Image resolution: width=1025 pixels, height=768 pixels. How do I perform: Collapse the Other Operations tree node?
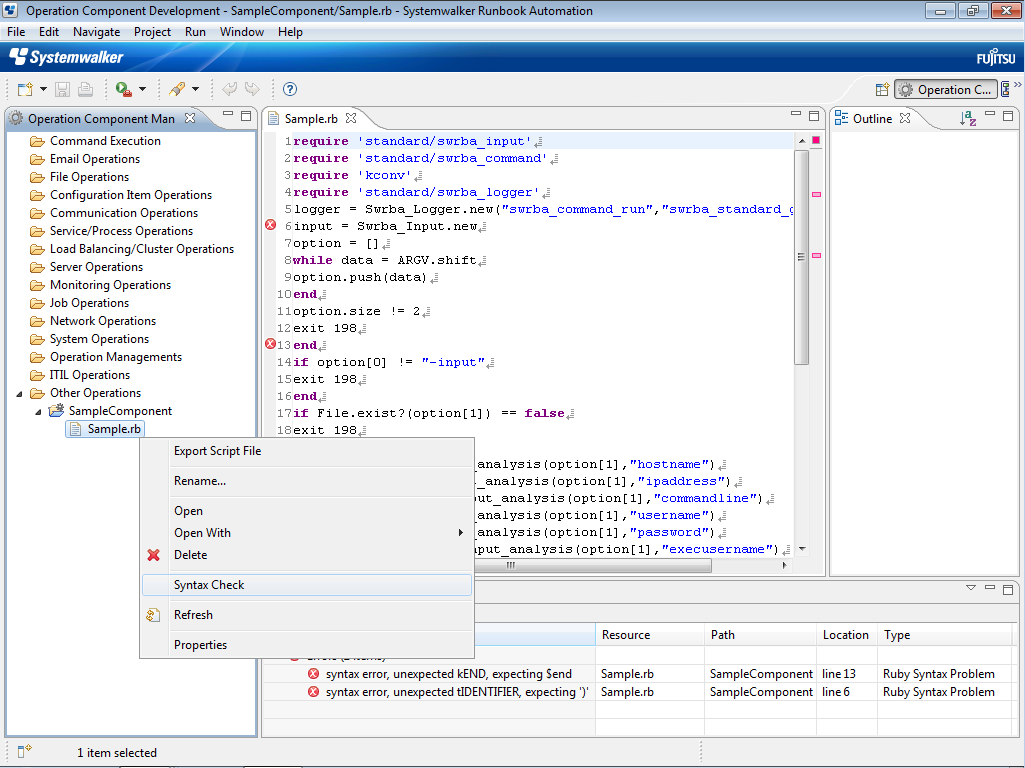(x=19, y=393)
